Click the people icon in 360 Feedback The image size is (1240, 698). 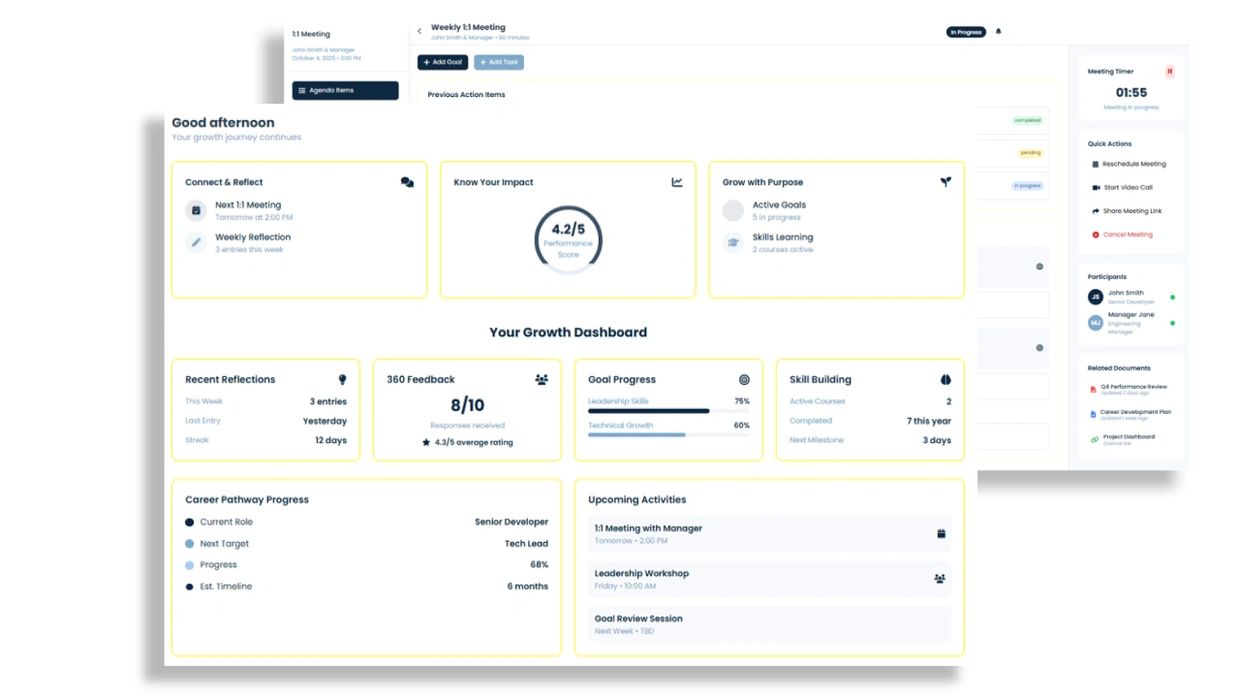click(x=541, y=380)
